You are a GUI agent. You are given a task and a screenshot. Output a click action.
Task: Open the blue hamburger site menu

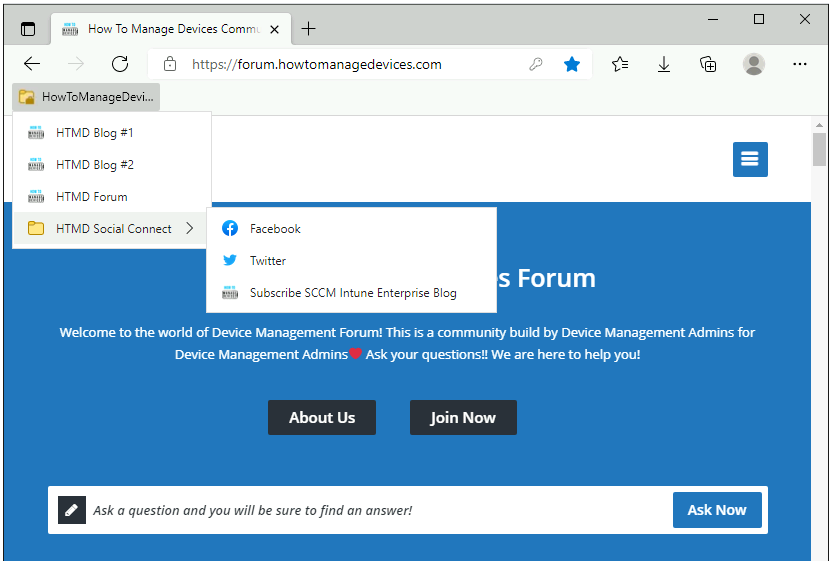pos(750,159)
